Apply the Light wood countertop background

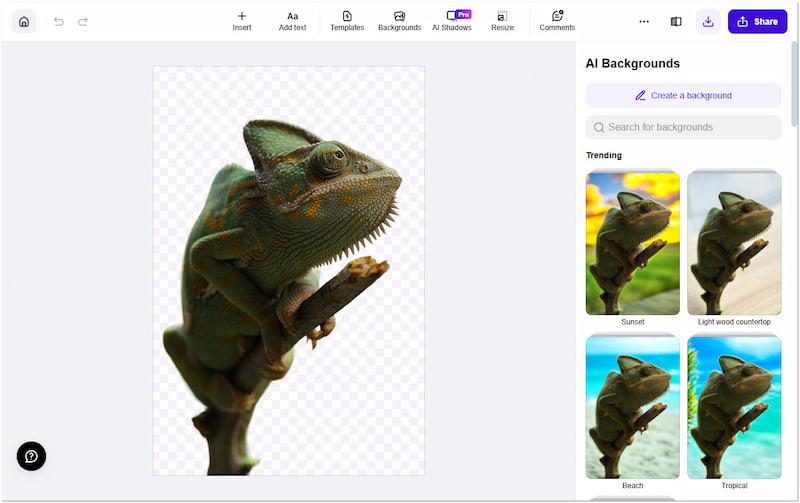pos(734,243)
